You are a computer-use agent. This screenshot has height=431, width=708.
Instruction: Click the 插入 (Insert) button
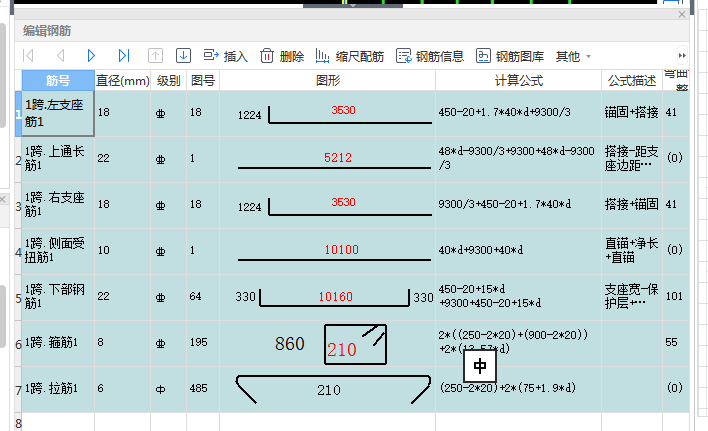click(225, 56)
